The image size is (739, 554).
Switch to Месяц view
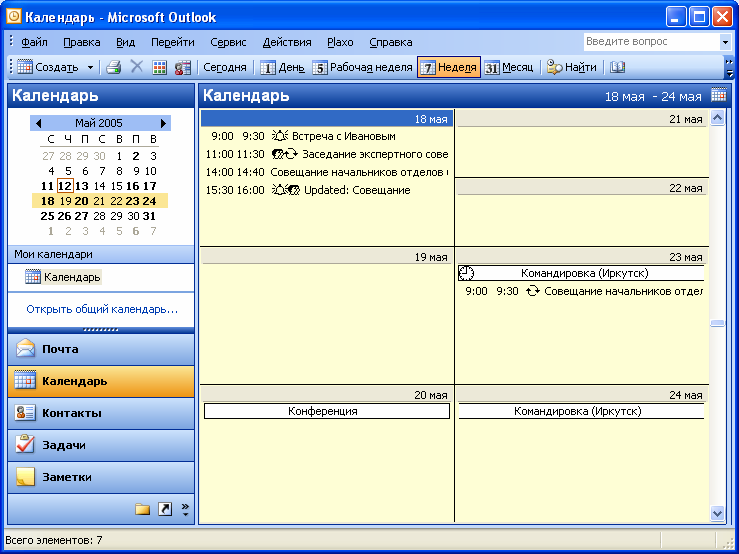(509, 67)
